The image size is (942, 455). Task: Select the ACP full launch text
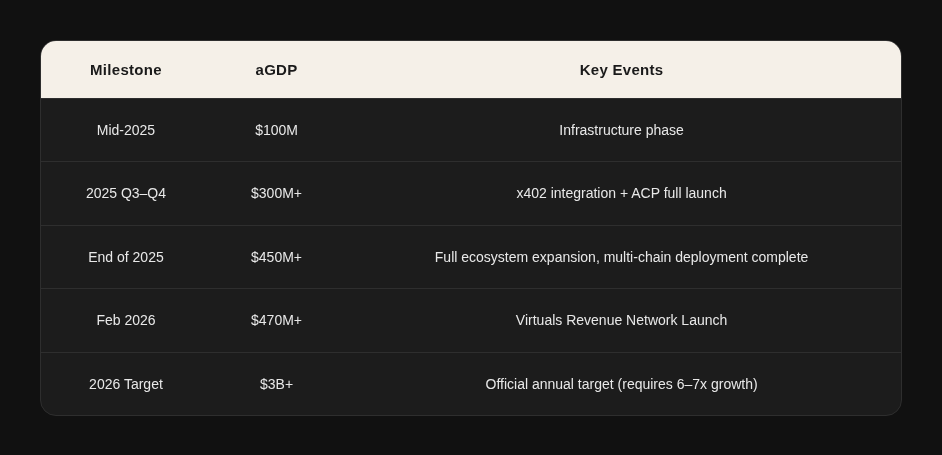click(x=679, y=193)
